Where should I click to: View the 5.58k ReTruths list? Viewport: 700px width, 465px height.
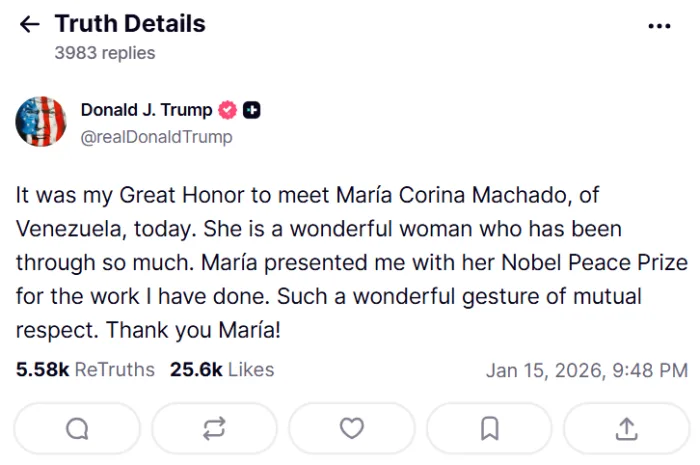[x=85, y=370]
